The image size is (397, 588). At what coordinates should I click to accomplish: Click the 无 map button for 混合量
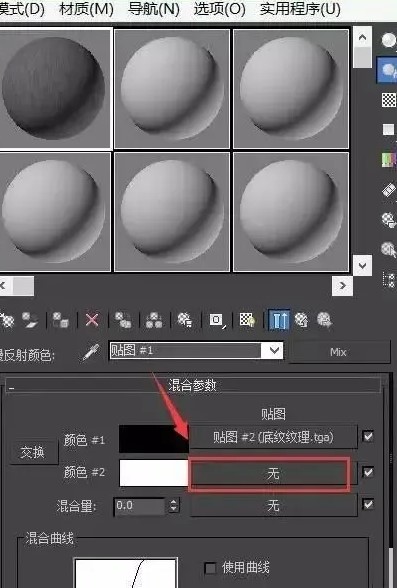(x=273, y=506)
